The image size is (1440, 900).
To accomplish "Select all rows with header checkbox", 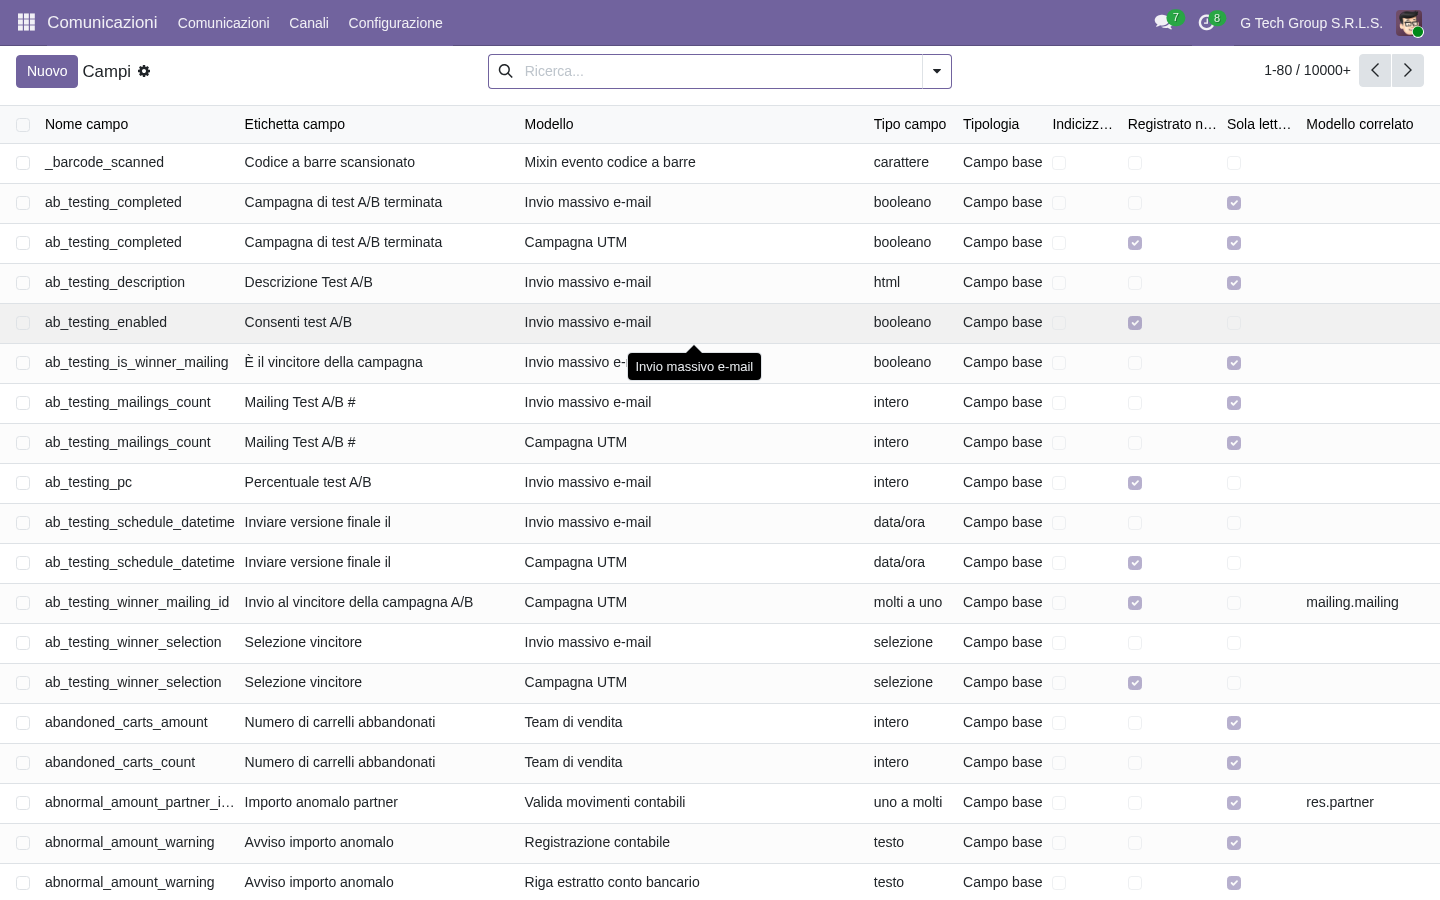I will pyautogui.click(x=23, y=124).
